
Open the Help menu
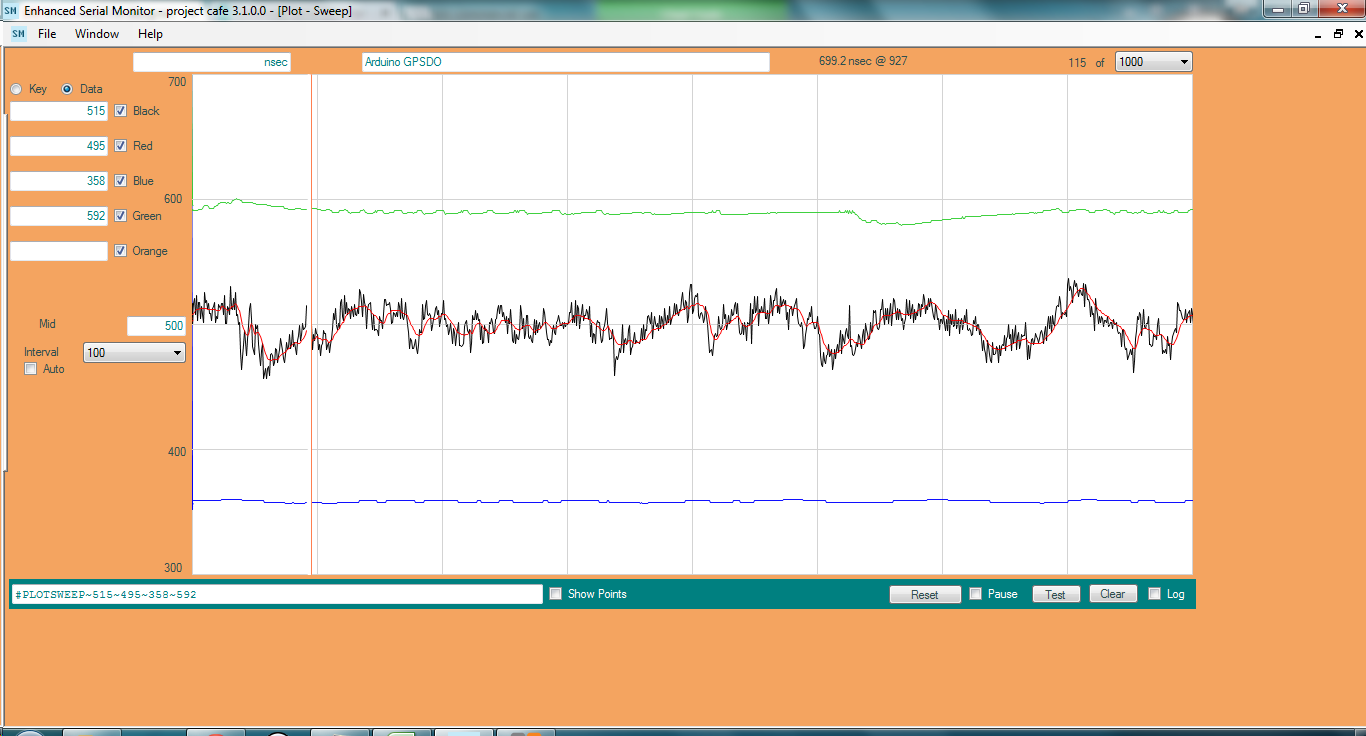click(150, 34)
